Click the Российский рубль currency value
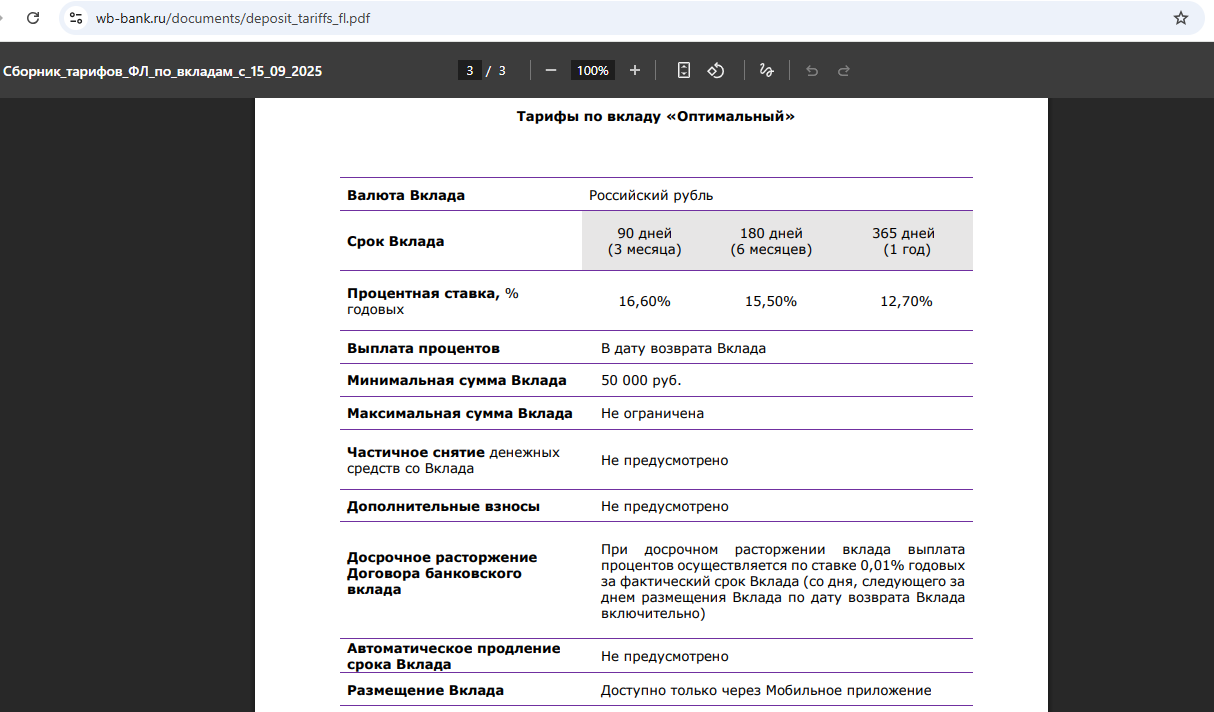 click(651, 195)
